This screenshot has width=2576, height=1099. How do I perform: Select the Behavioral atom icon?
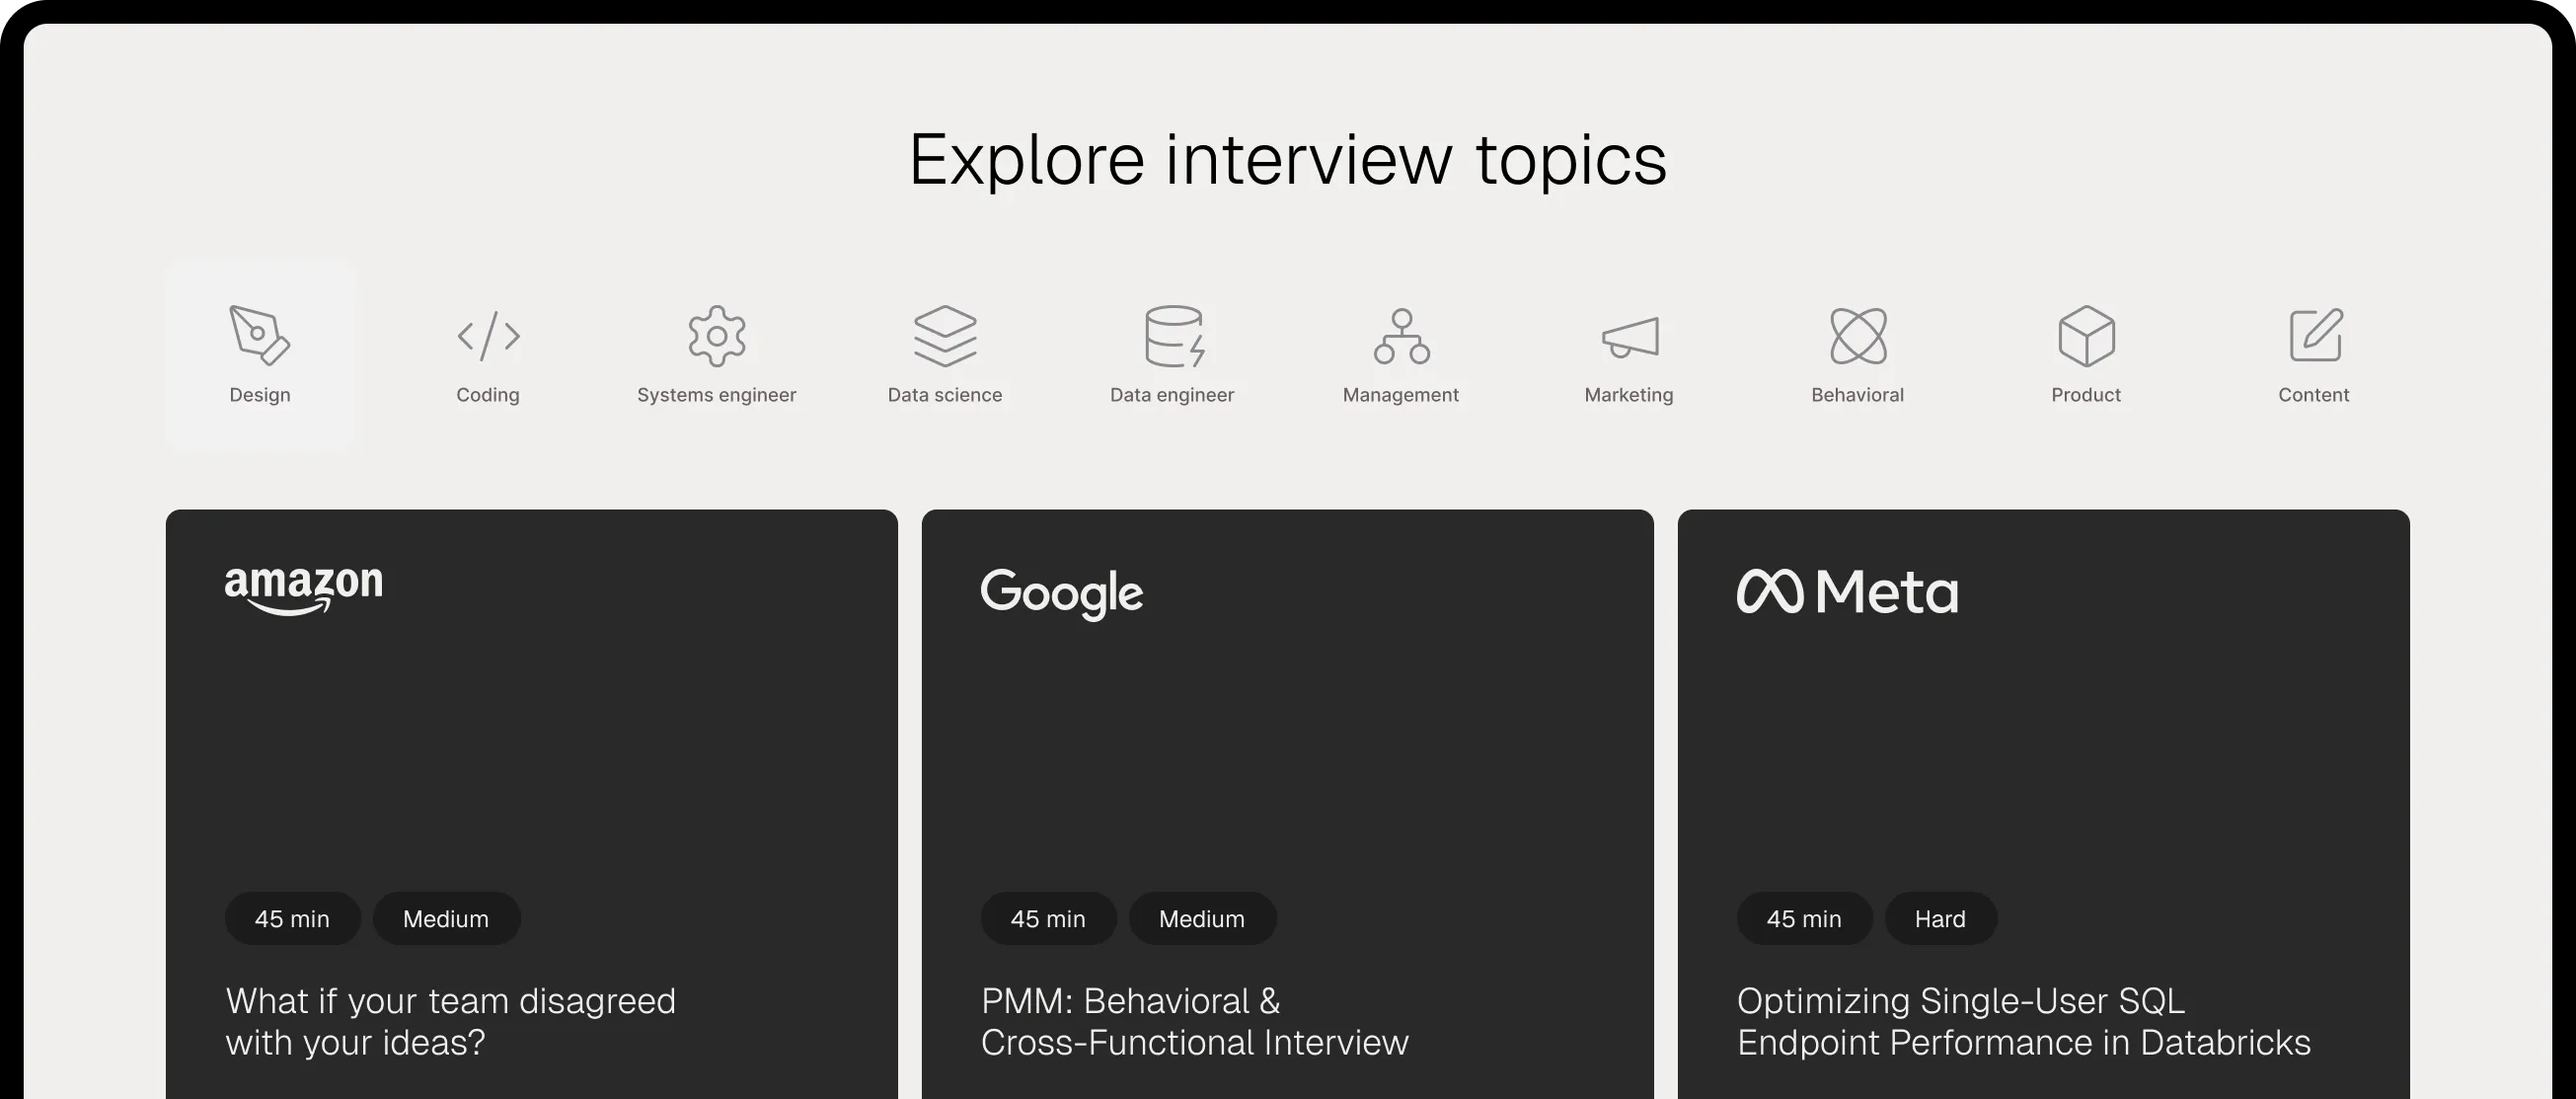point(1858,336)
